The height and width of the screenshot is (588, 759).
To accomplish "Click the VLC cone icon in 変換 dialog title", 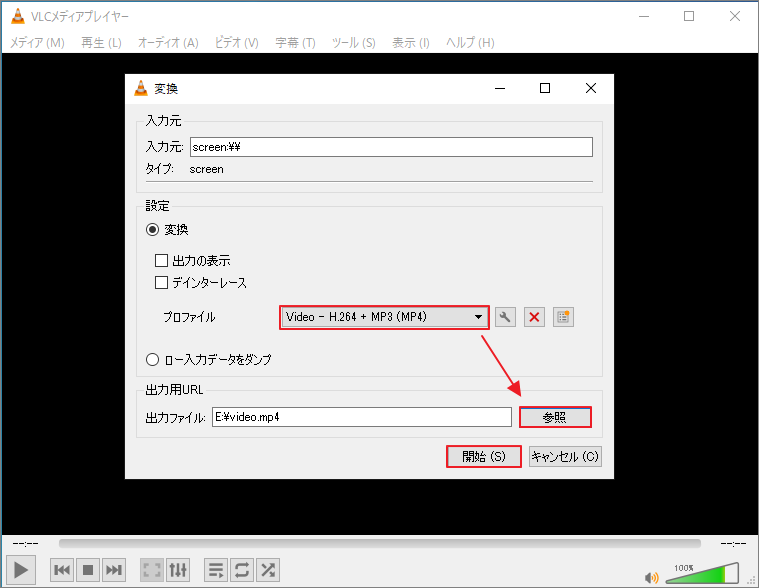I will coord(140,88).
